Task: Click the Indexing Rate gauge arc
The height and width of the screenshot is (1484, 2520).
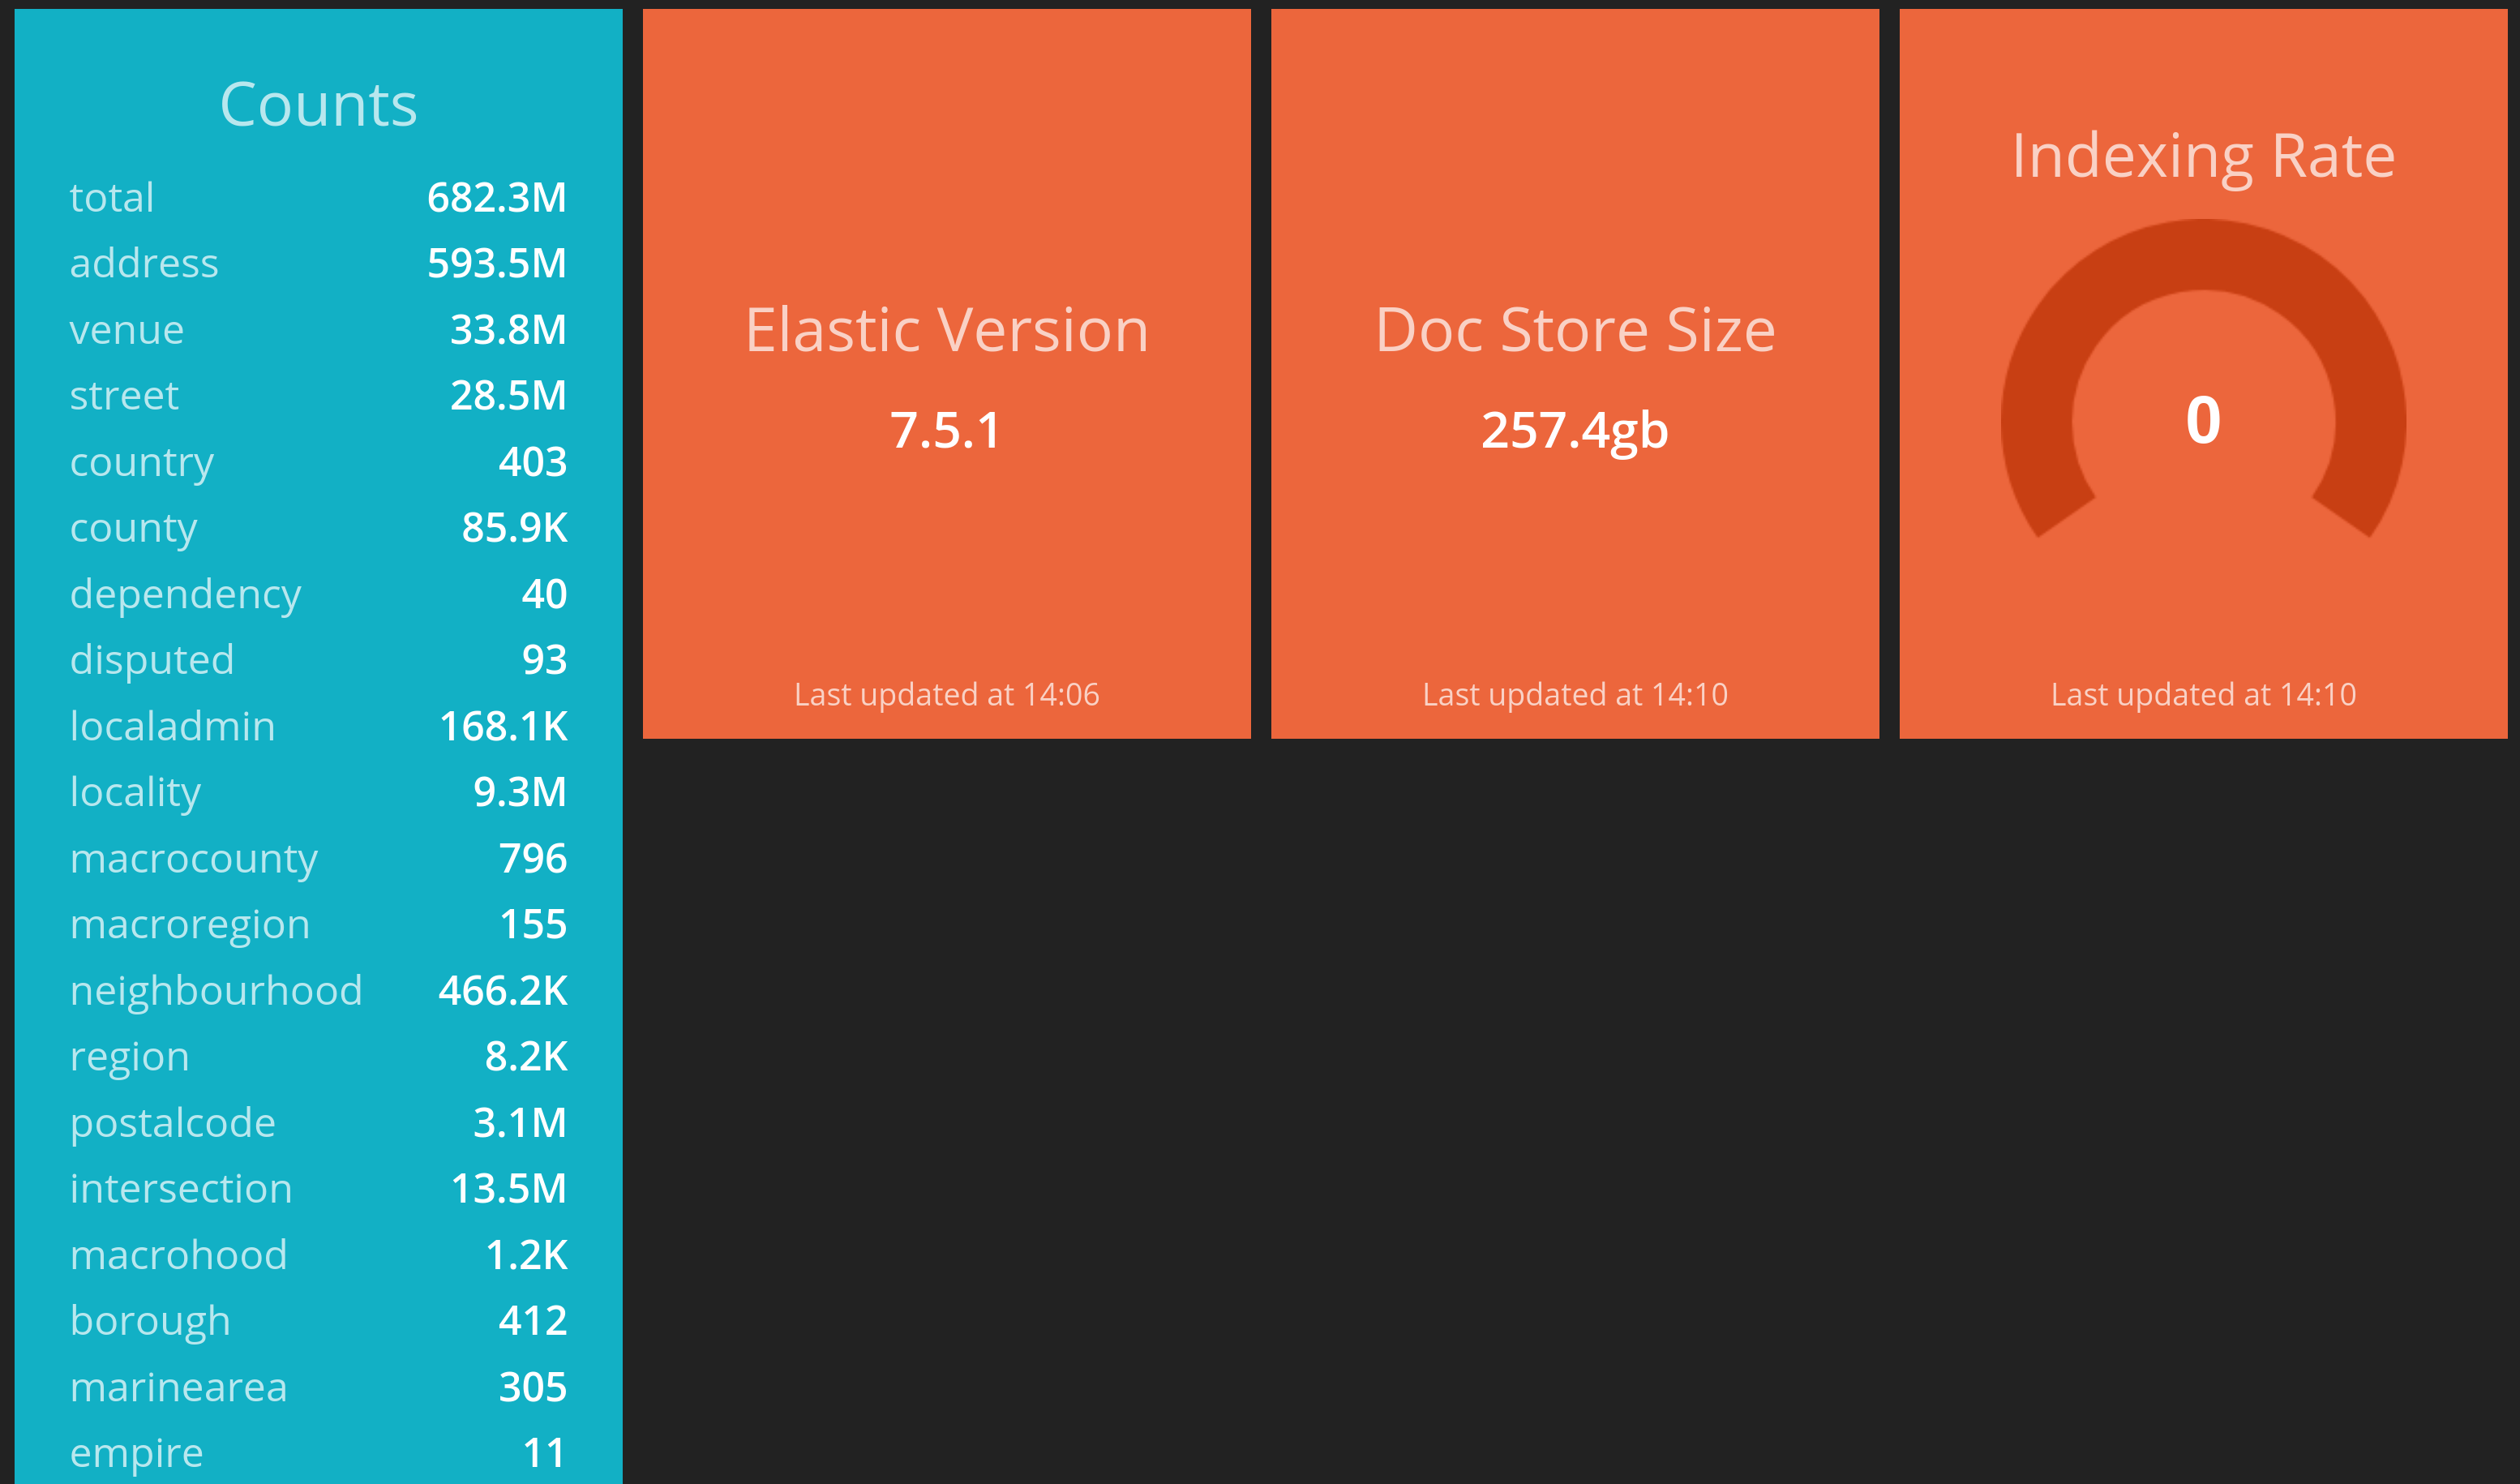Action: click(2203, 255)
